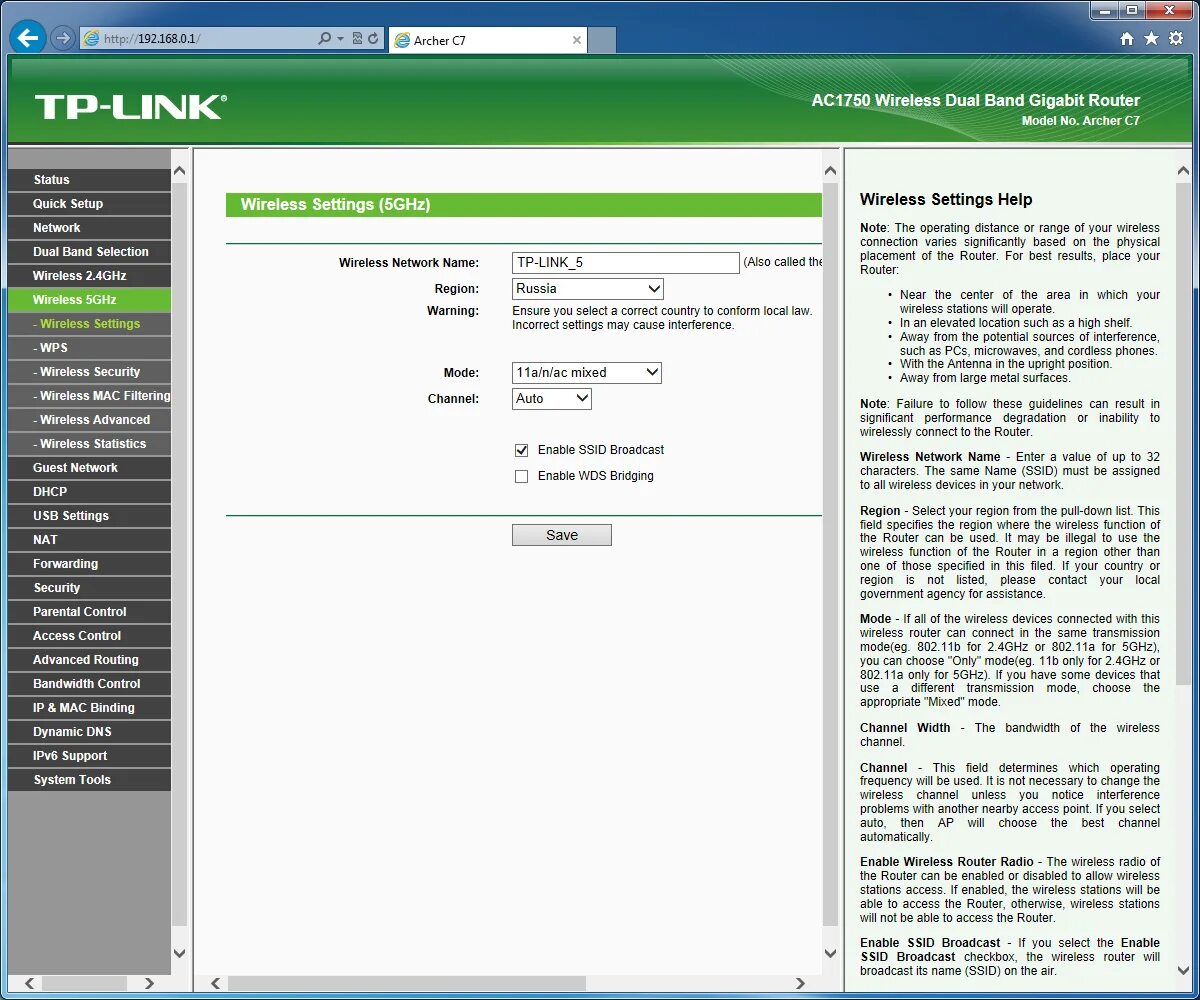
Task: Open WPS submenu item
Action: click(89, 348)
